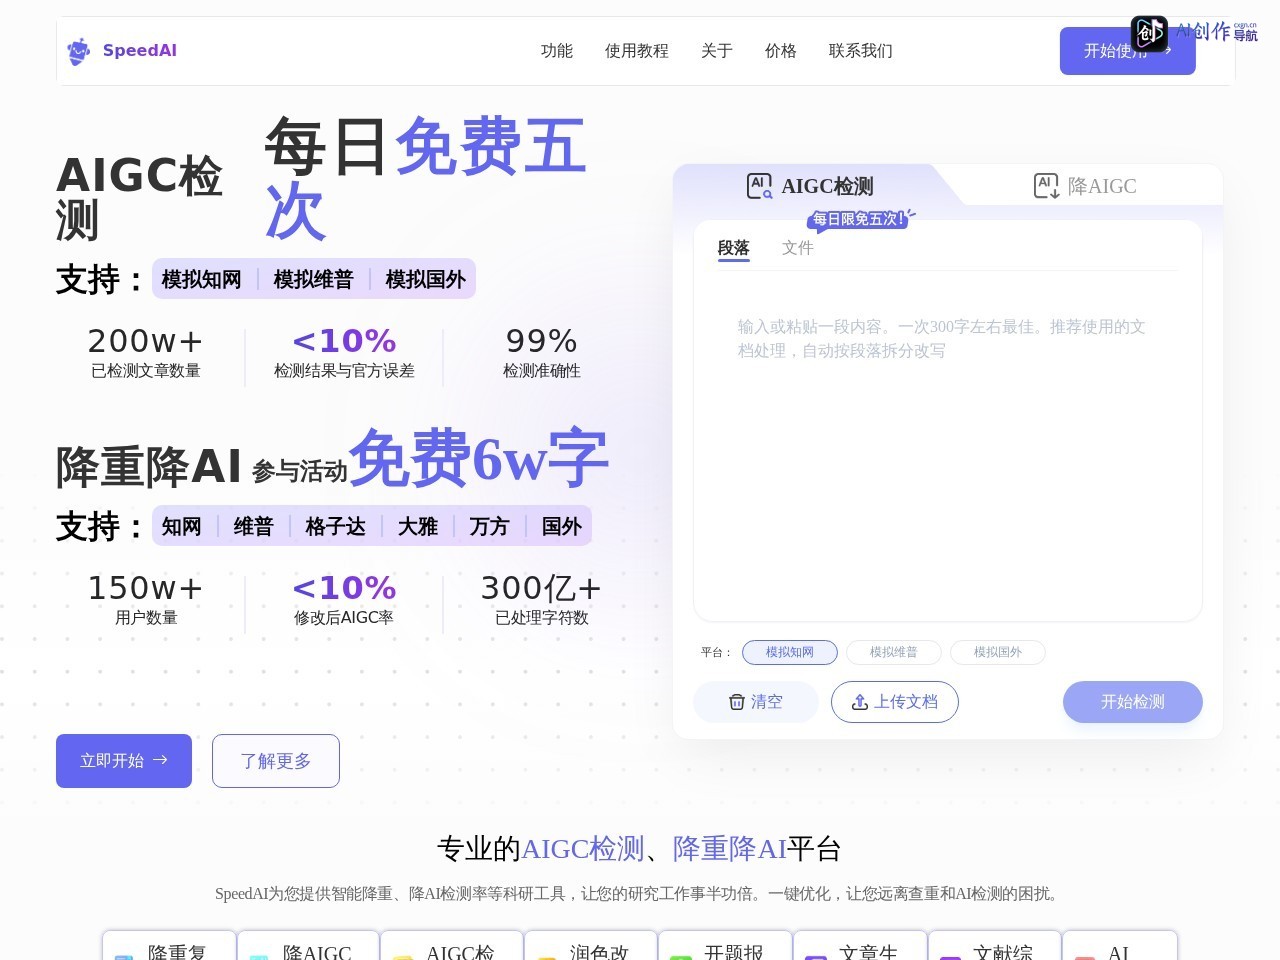
Task: Open the 文献综 tool card
Action: [x=994, y=946]
